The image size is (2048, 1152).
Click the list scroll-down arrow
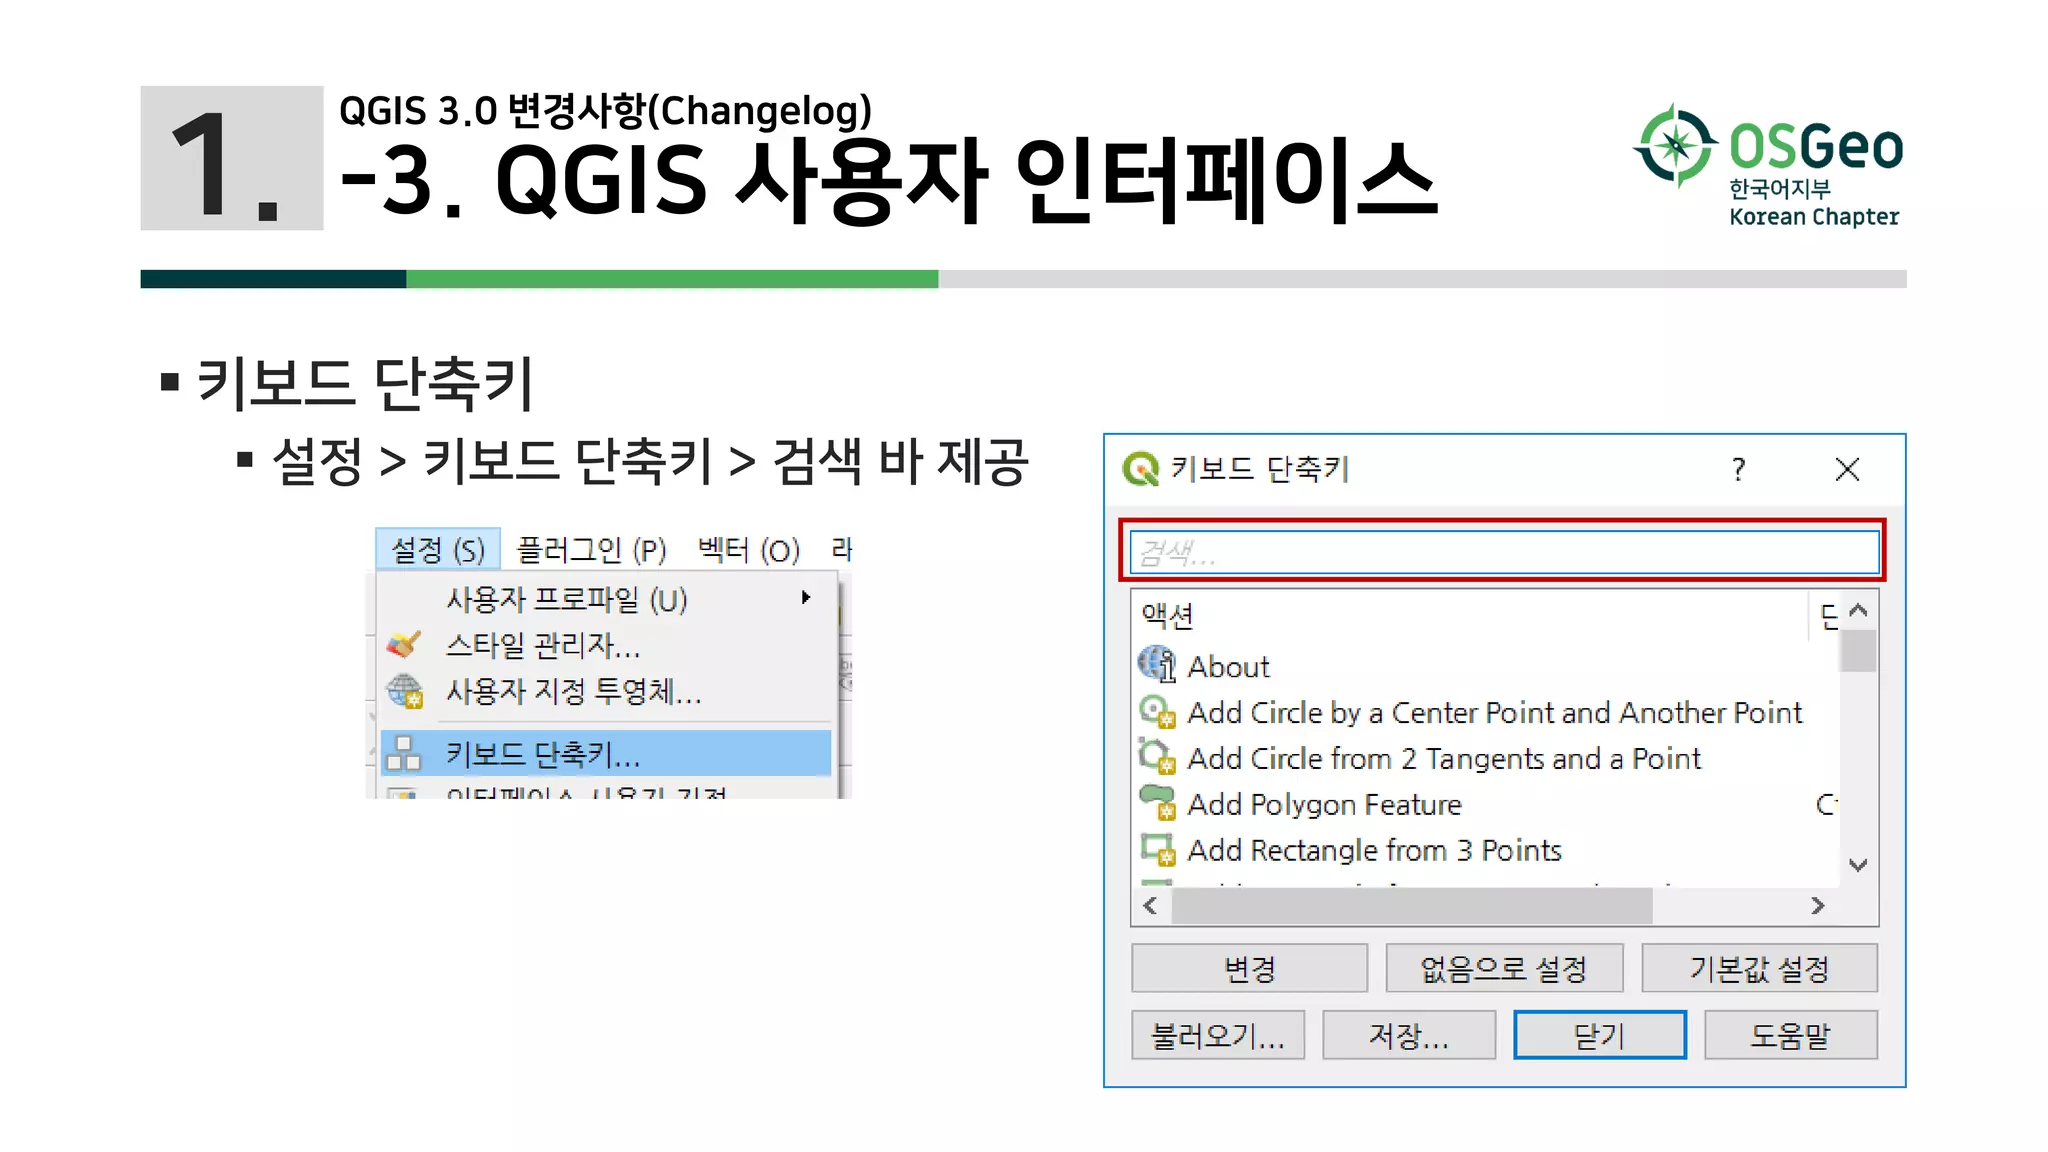pos(1859,865)
